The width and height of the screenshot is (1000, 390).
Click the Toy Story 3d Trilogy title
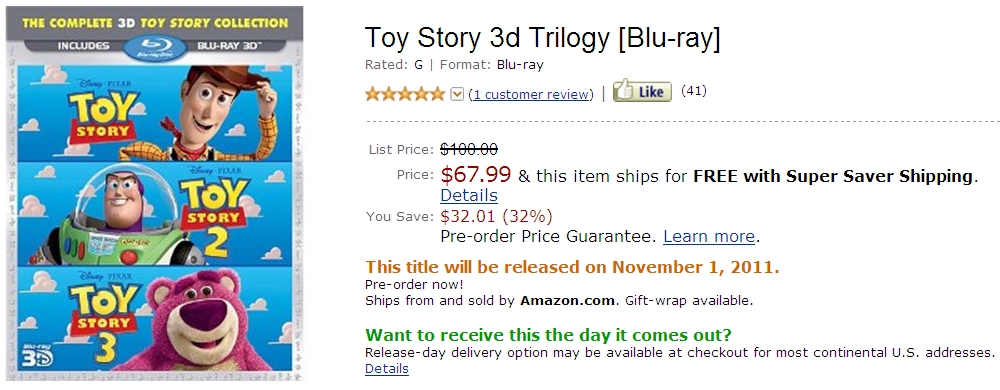pyautogui.click(x=542, y=38)
